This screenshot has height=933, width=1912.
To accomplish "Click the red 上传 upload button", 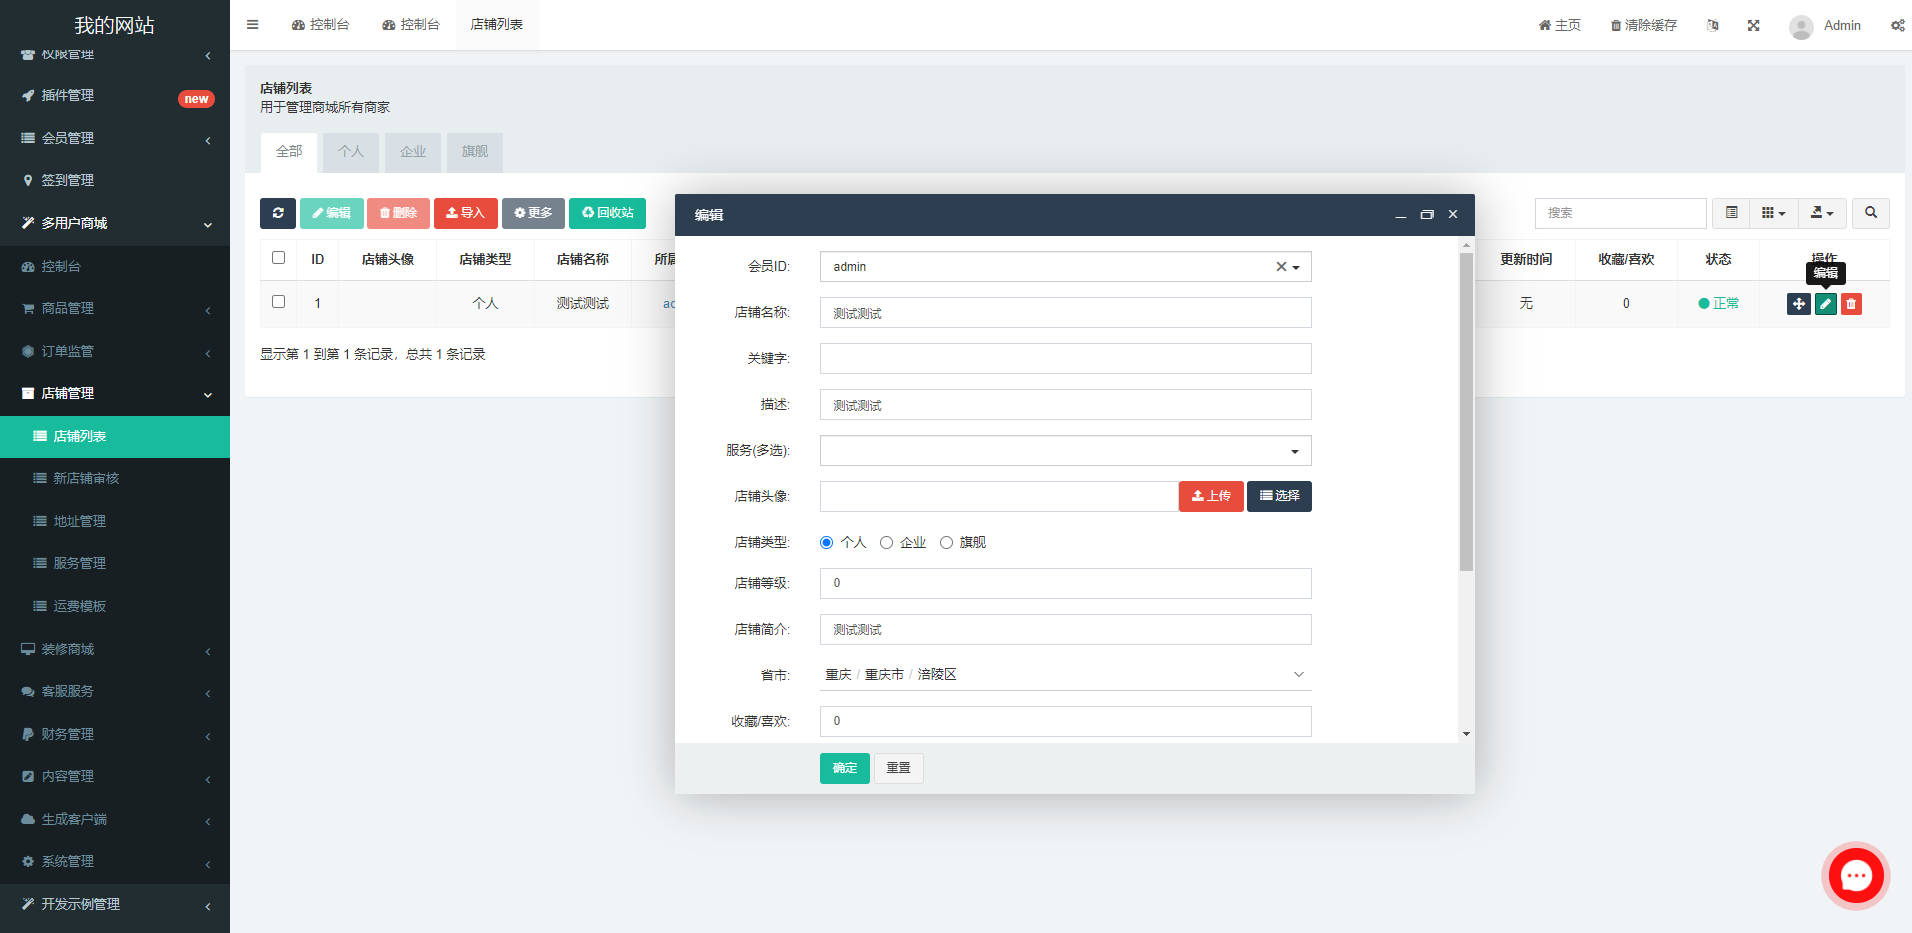I will point(1211,496).
